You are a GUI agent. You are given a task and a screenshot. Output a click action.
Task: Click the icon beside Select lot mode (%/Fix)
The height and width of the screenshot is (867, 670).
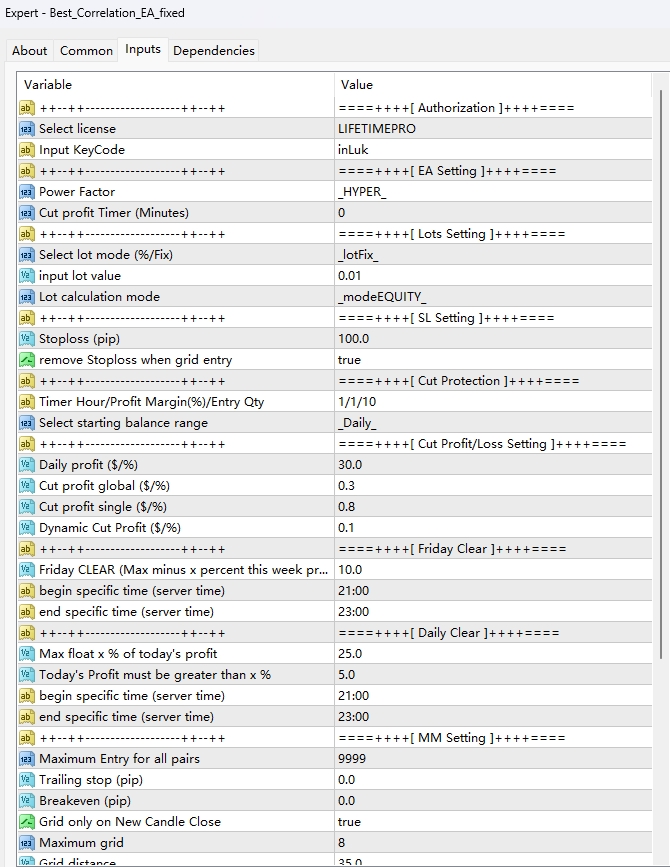click(27, 255)
